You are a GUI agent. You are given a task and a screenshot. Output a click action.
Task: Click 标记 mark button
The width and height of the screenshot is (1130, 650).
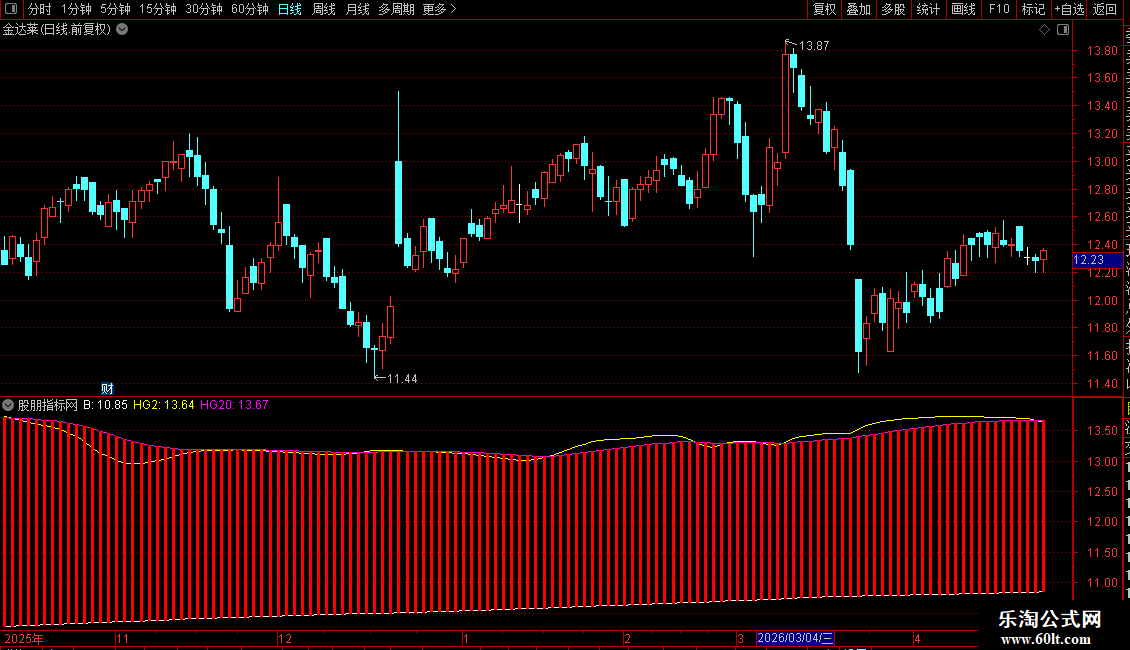click(1033, 9)
